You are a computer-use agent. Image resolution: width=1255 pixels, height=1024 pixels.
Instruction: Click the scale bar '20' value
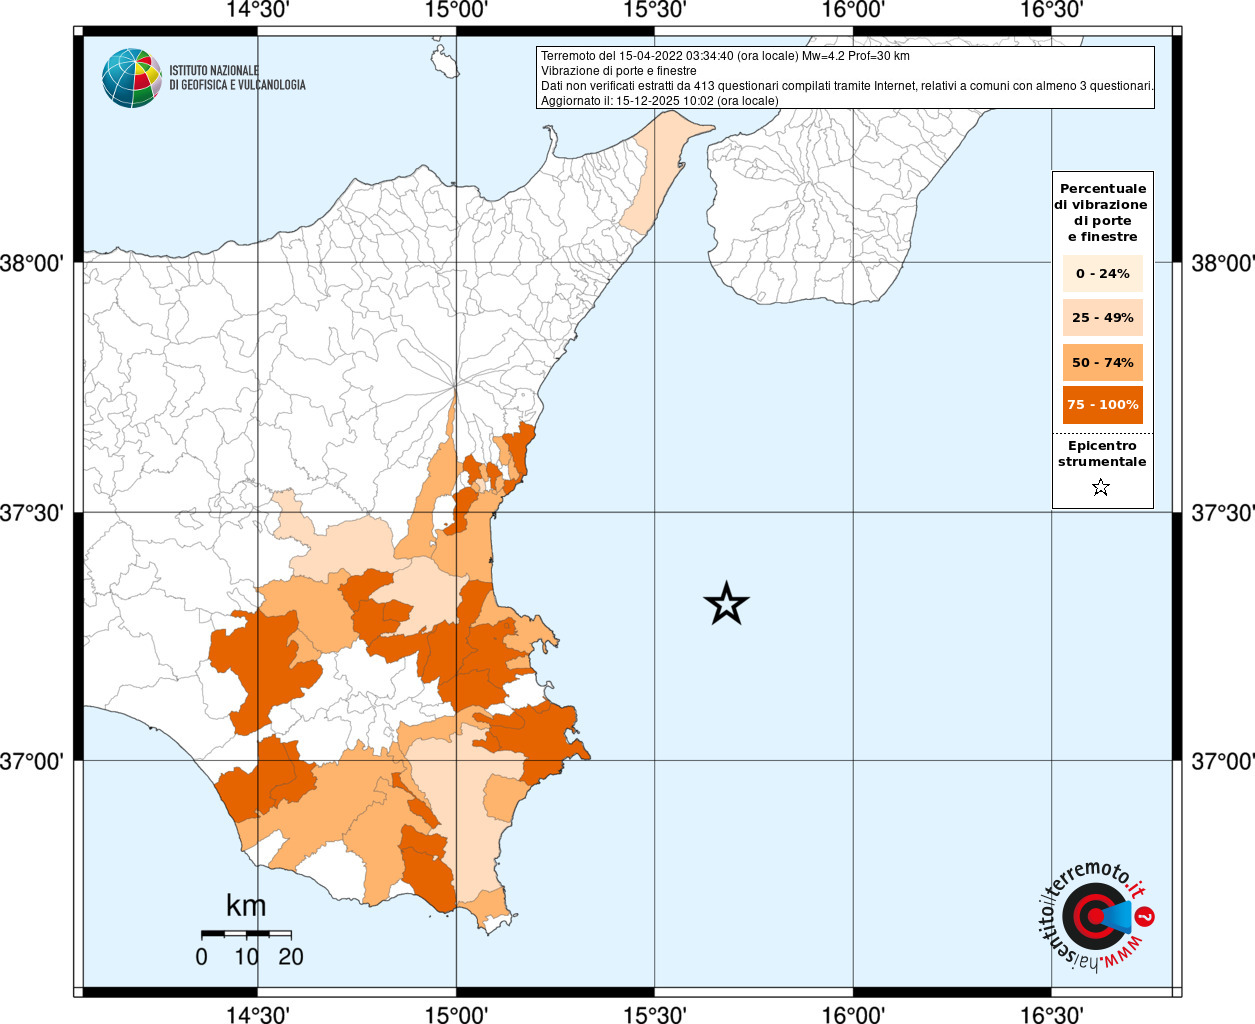(x=291, y=957)
